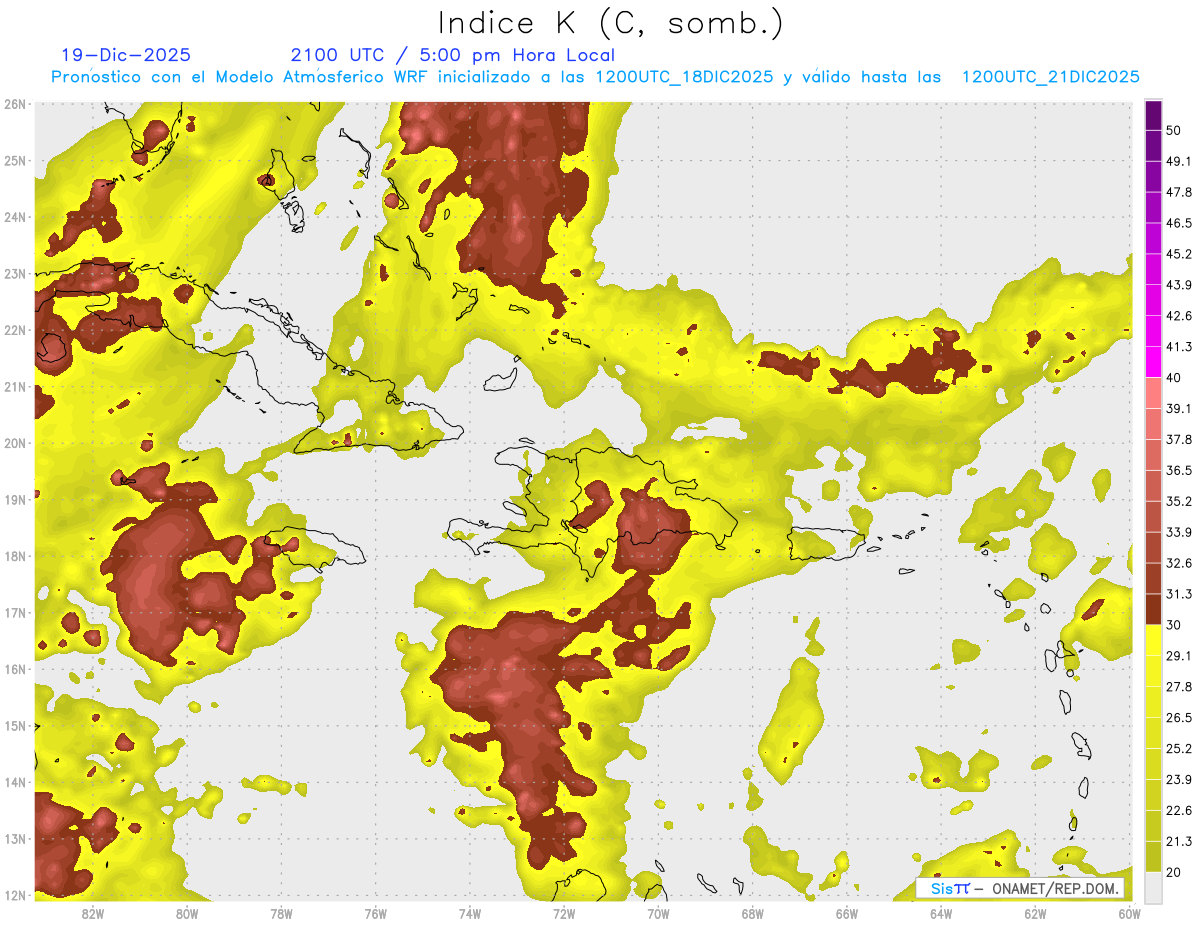Image resolution: width=1200 pixels, height=927 pixels.
Task: Click the "68W" longitude label
Action: (x=752, y=914)
